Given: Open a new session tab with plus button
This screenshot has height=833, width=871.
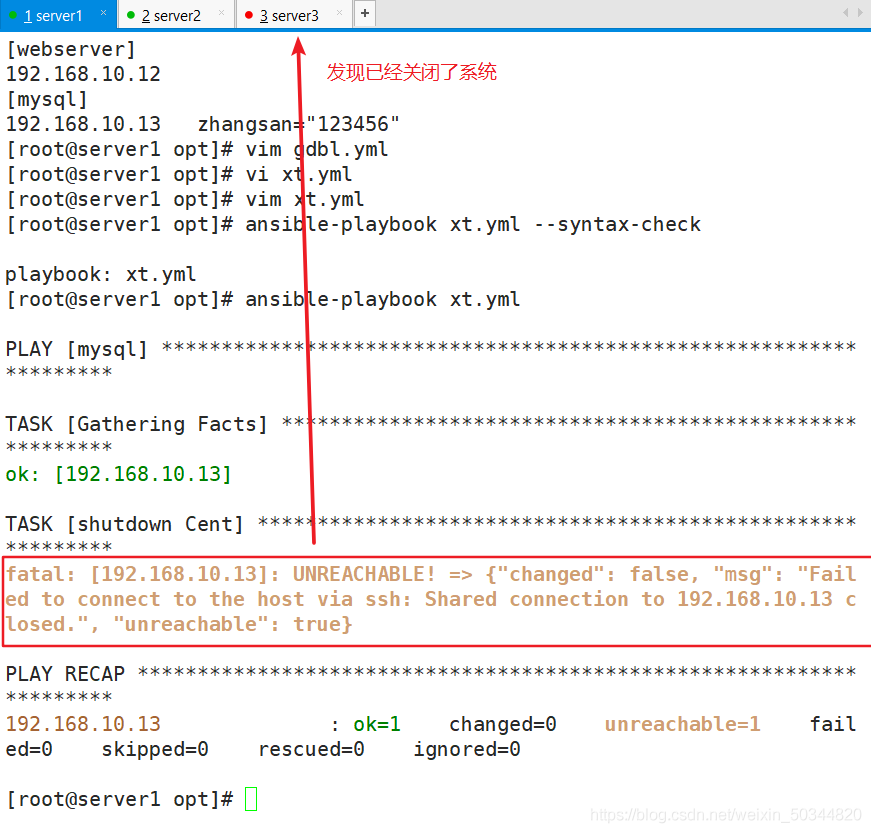Looking at the screenshot, I should click(365, 13).
